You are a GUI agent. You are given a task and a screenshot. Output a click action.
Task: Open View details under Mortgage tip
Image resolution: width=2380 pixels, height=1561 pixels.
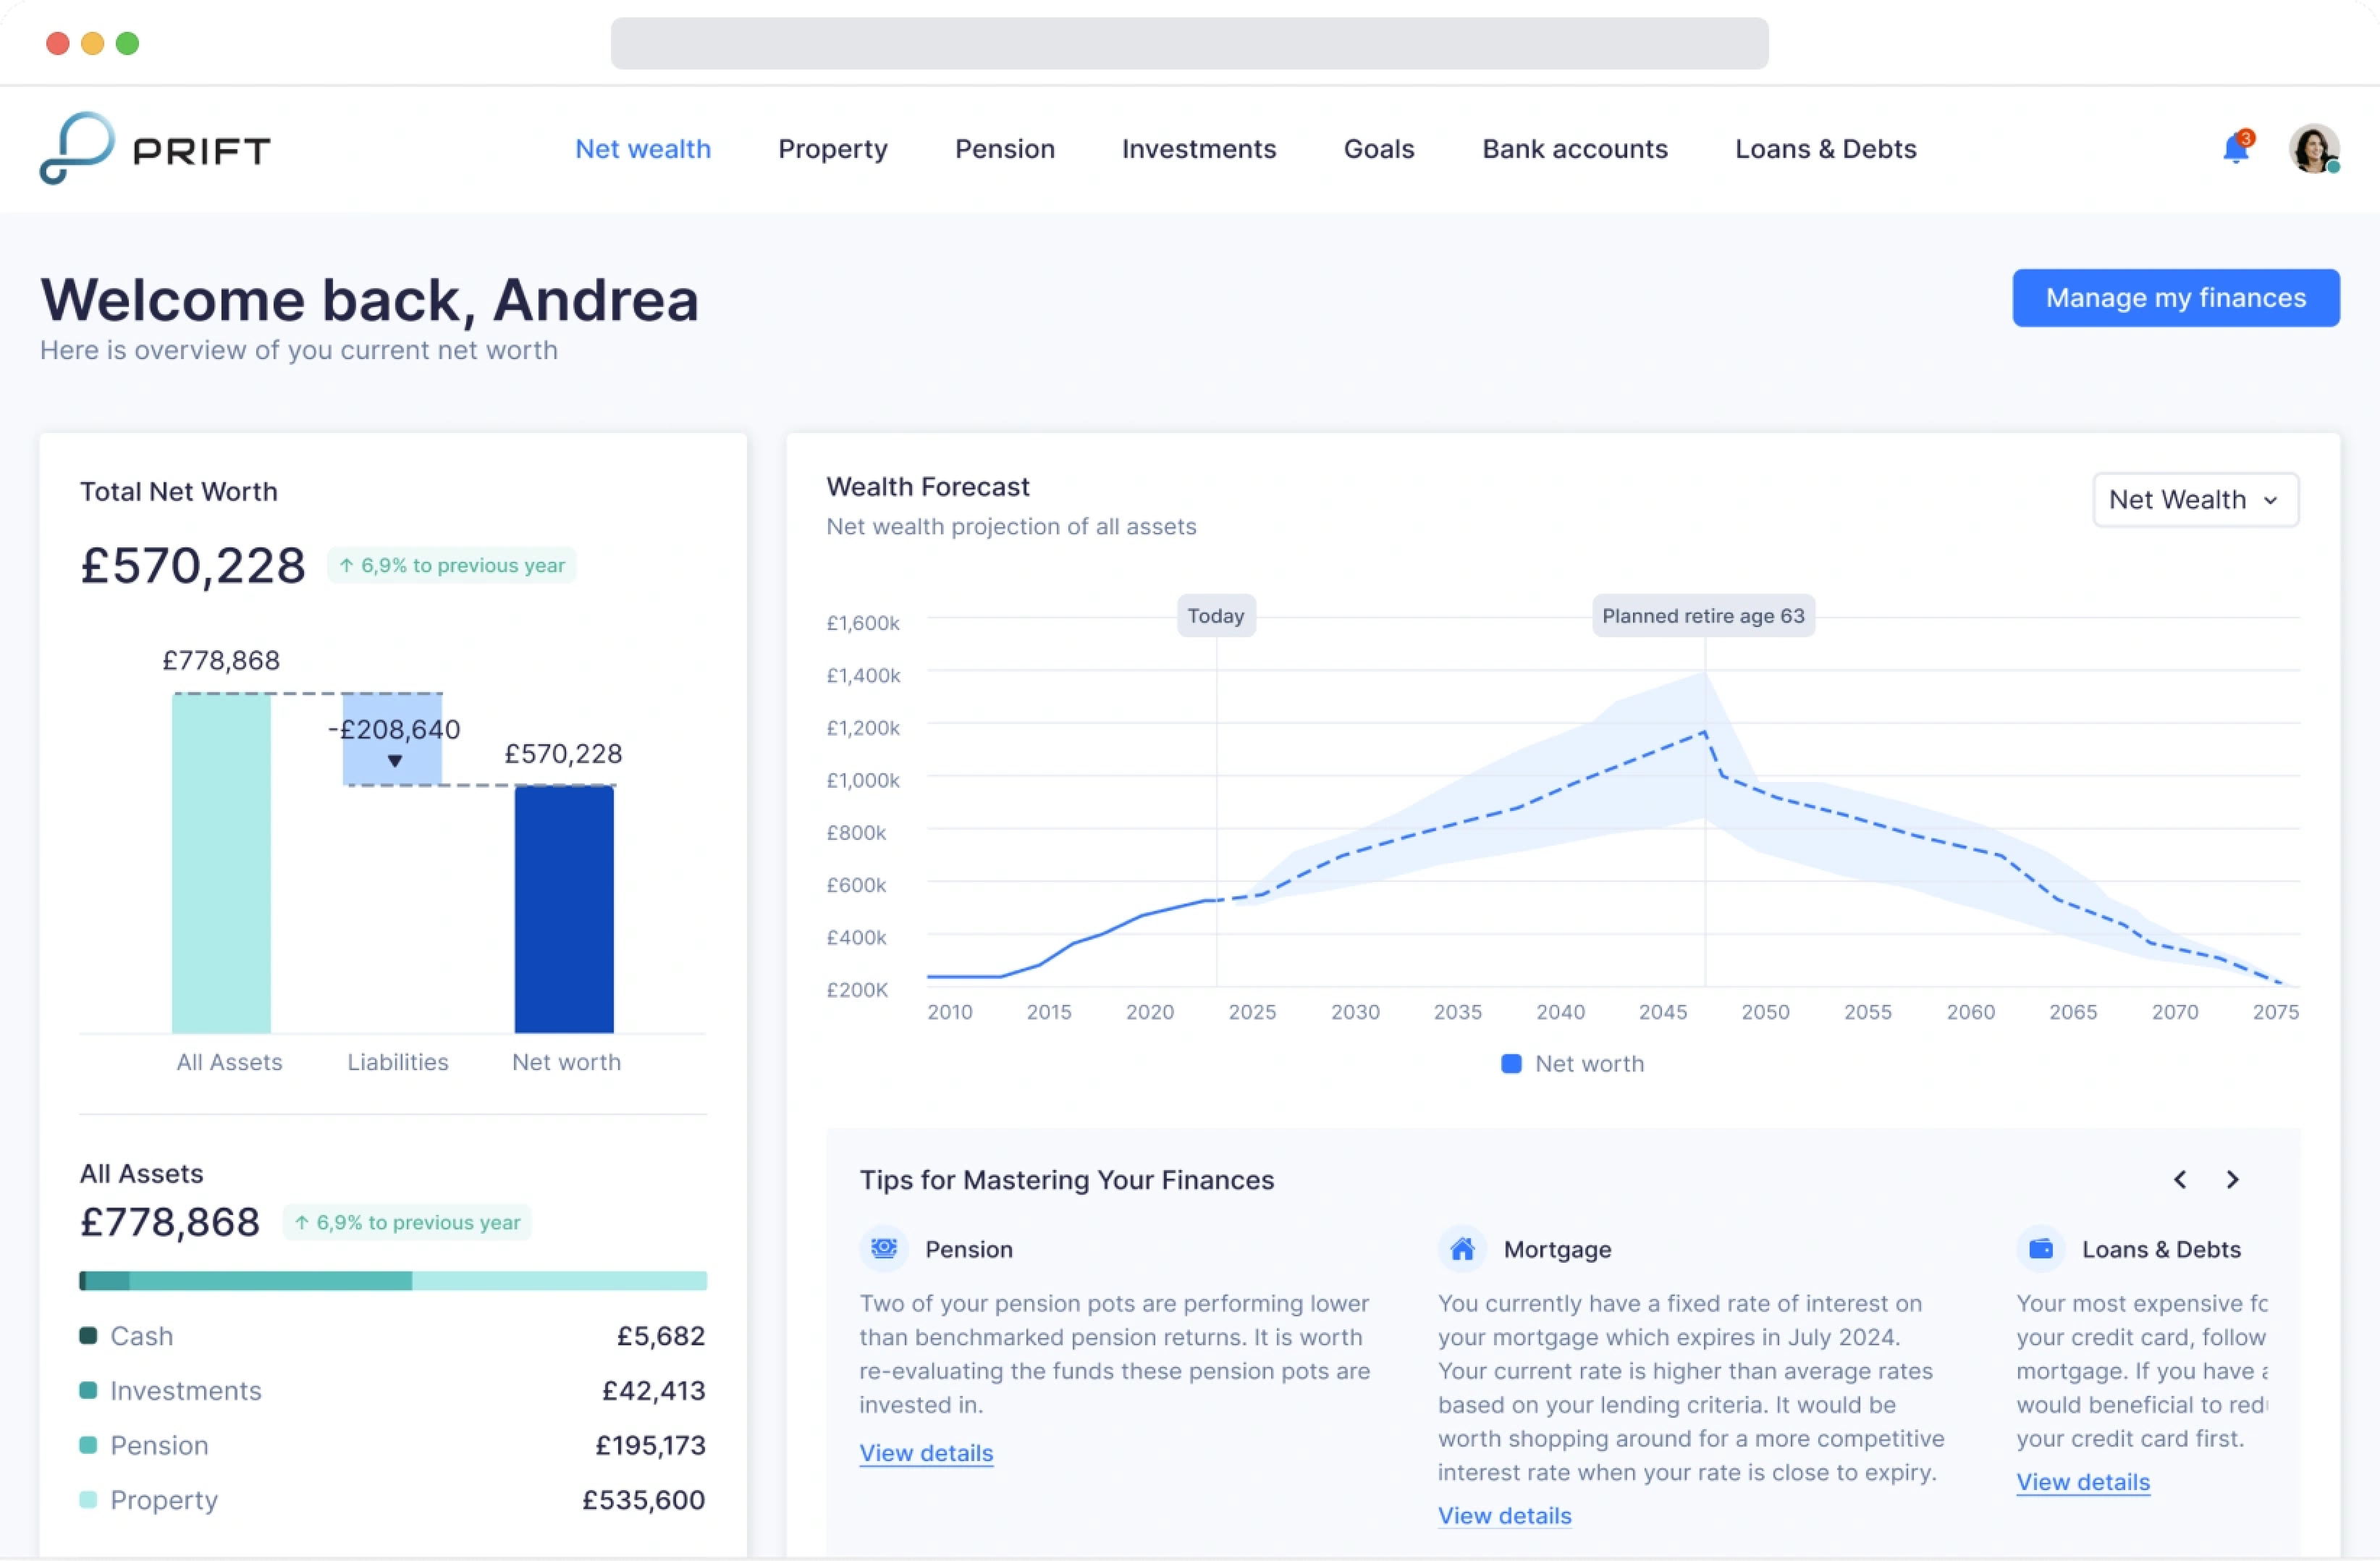pyautogui.click(x=1504, y=1516)
